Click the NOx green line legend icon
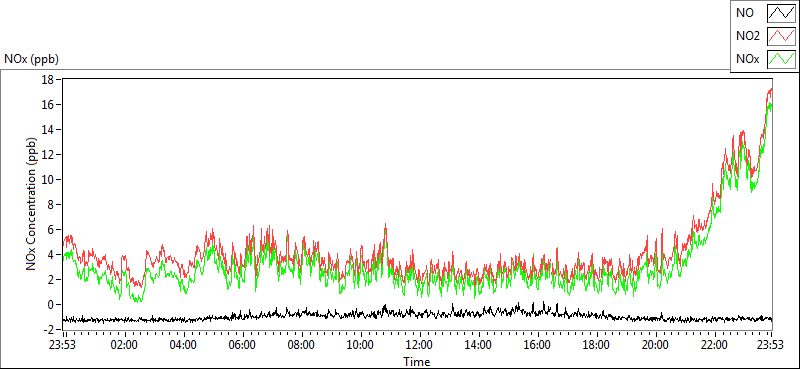Screen dimensions: 800x369 tap(781, 59)
